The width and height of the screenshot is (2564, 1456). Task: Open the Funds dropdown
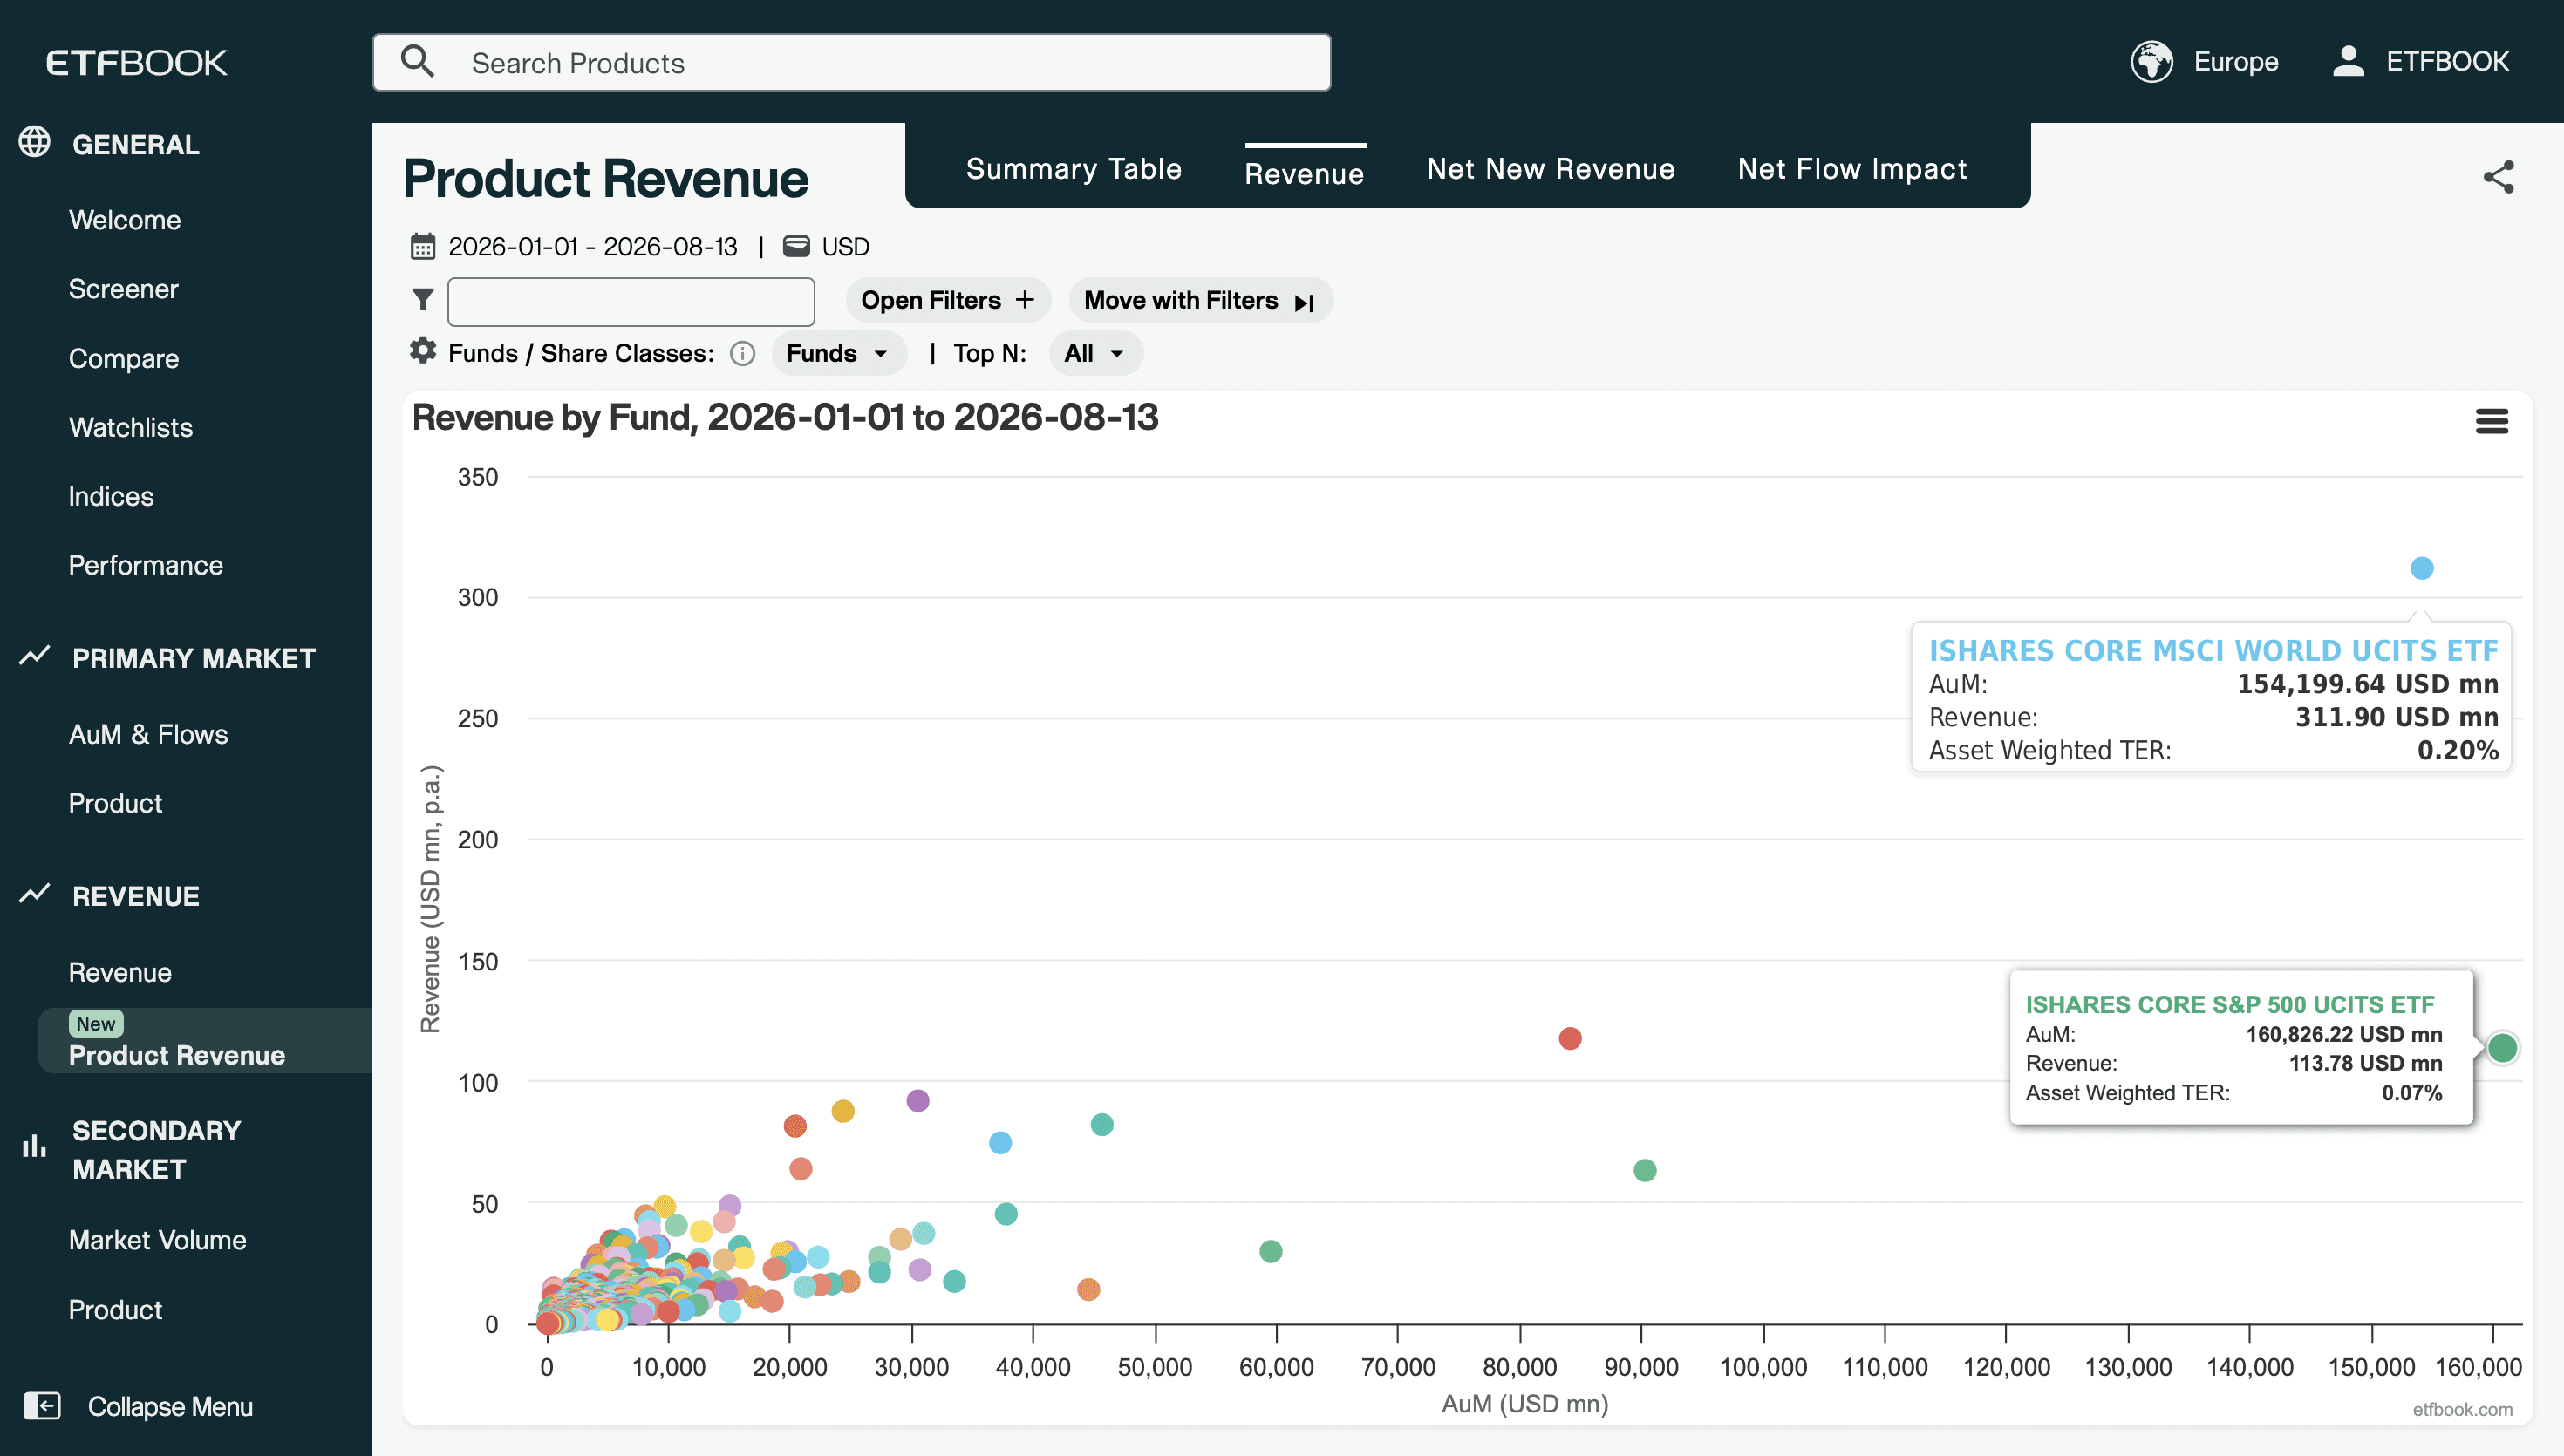point(838,353)
